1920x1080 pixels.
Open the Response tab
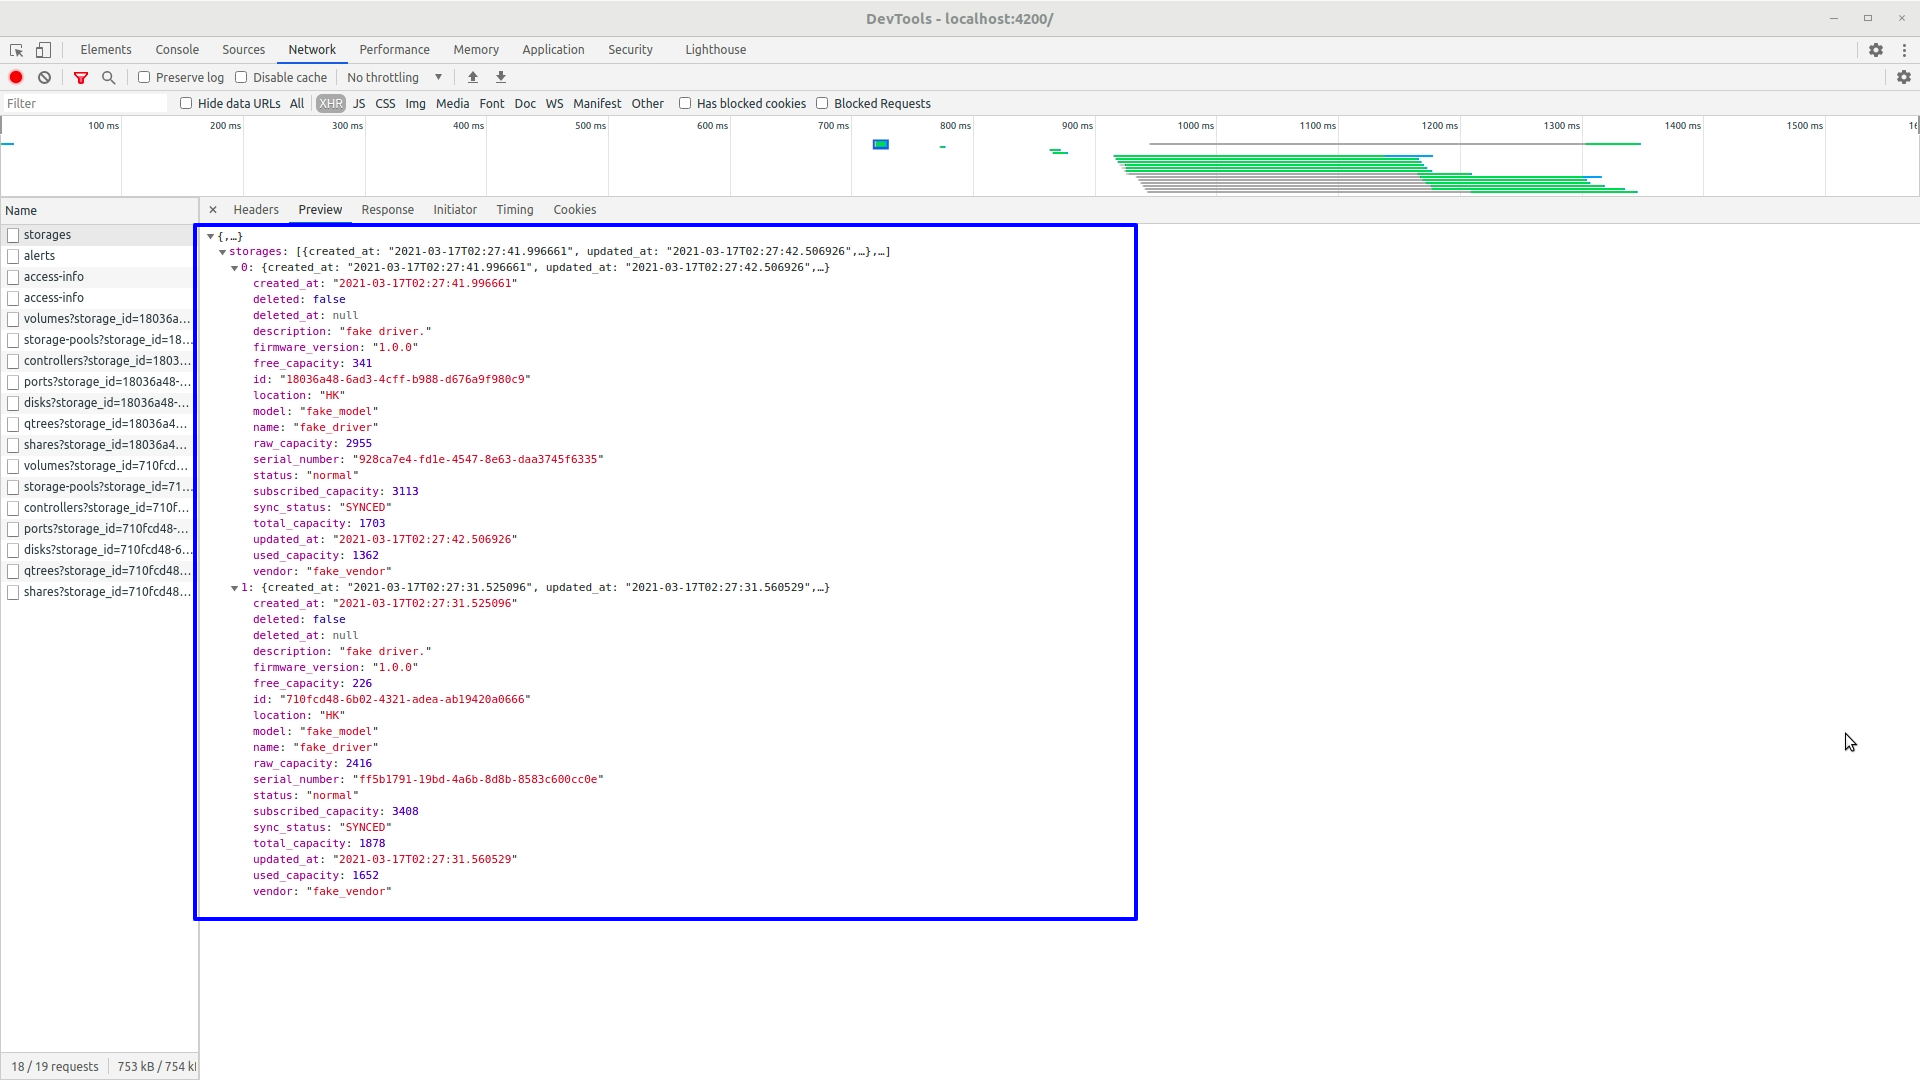(387, 209)
